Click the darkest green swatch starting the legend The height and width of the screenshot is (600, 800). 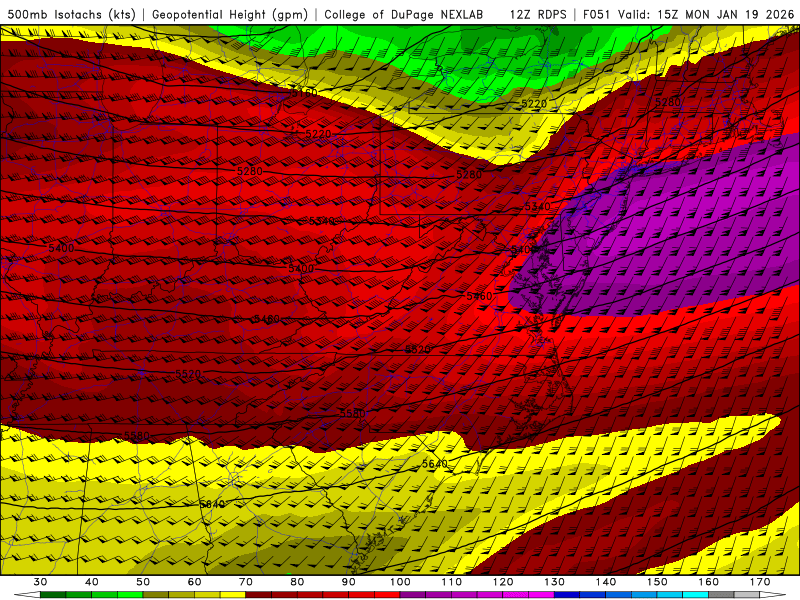(x=53, y=594)
